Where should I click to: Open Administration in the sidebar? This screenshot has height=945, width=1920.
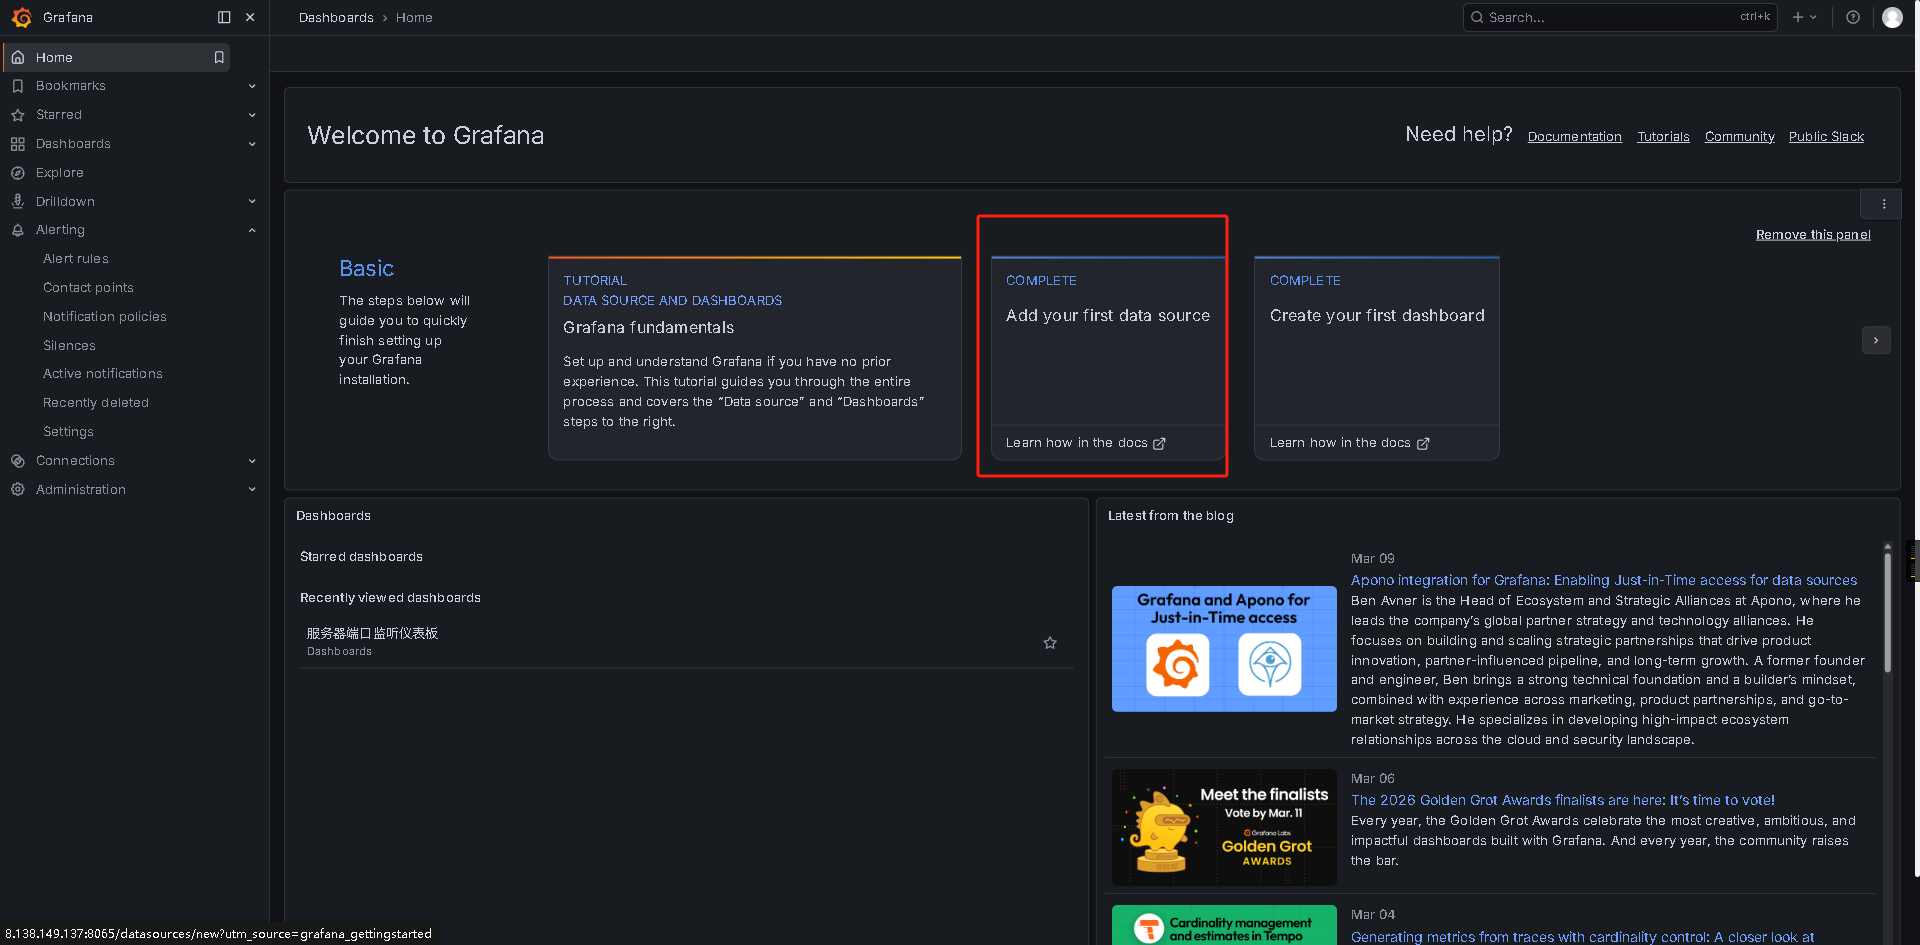[81, 490]
